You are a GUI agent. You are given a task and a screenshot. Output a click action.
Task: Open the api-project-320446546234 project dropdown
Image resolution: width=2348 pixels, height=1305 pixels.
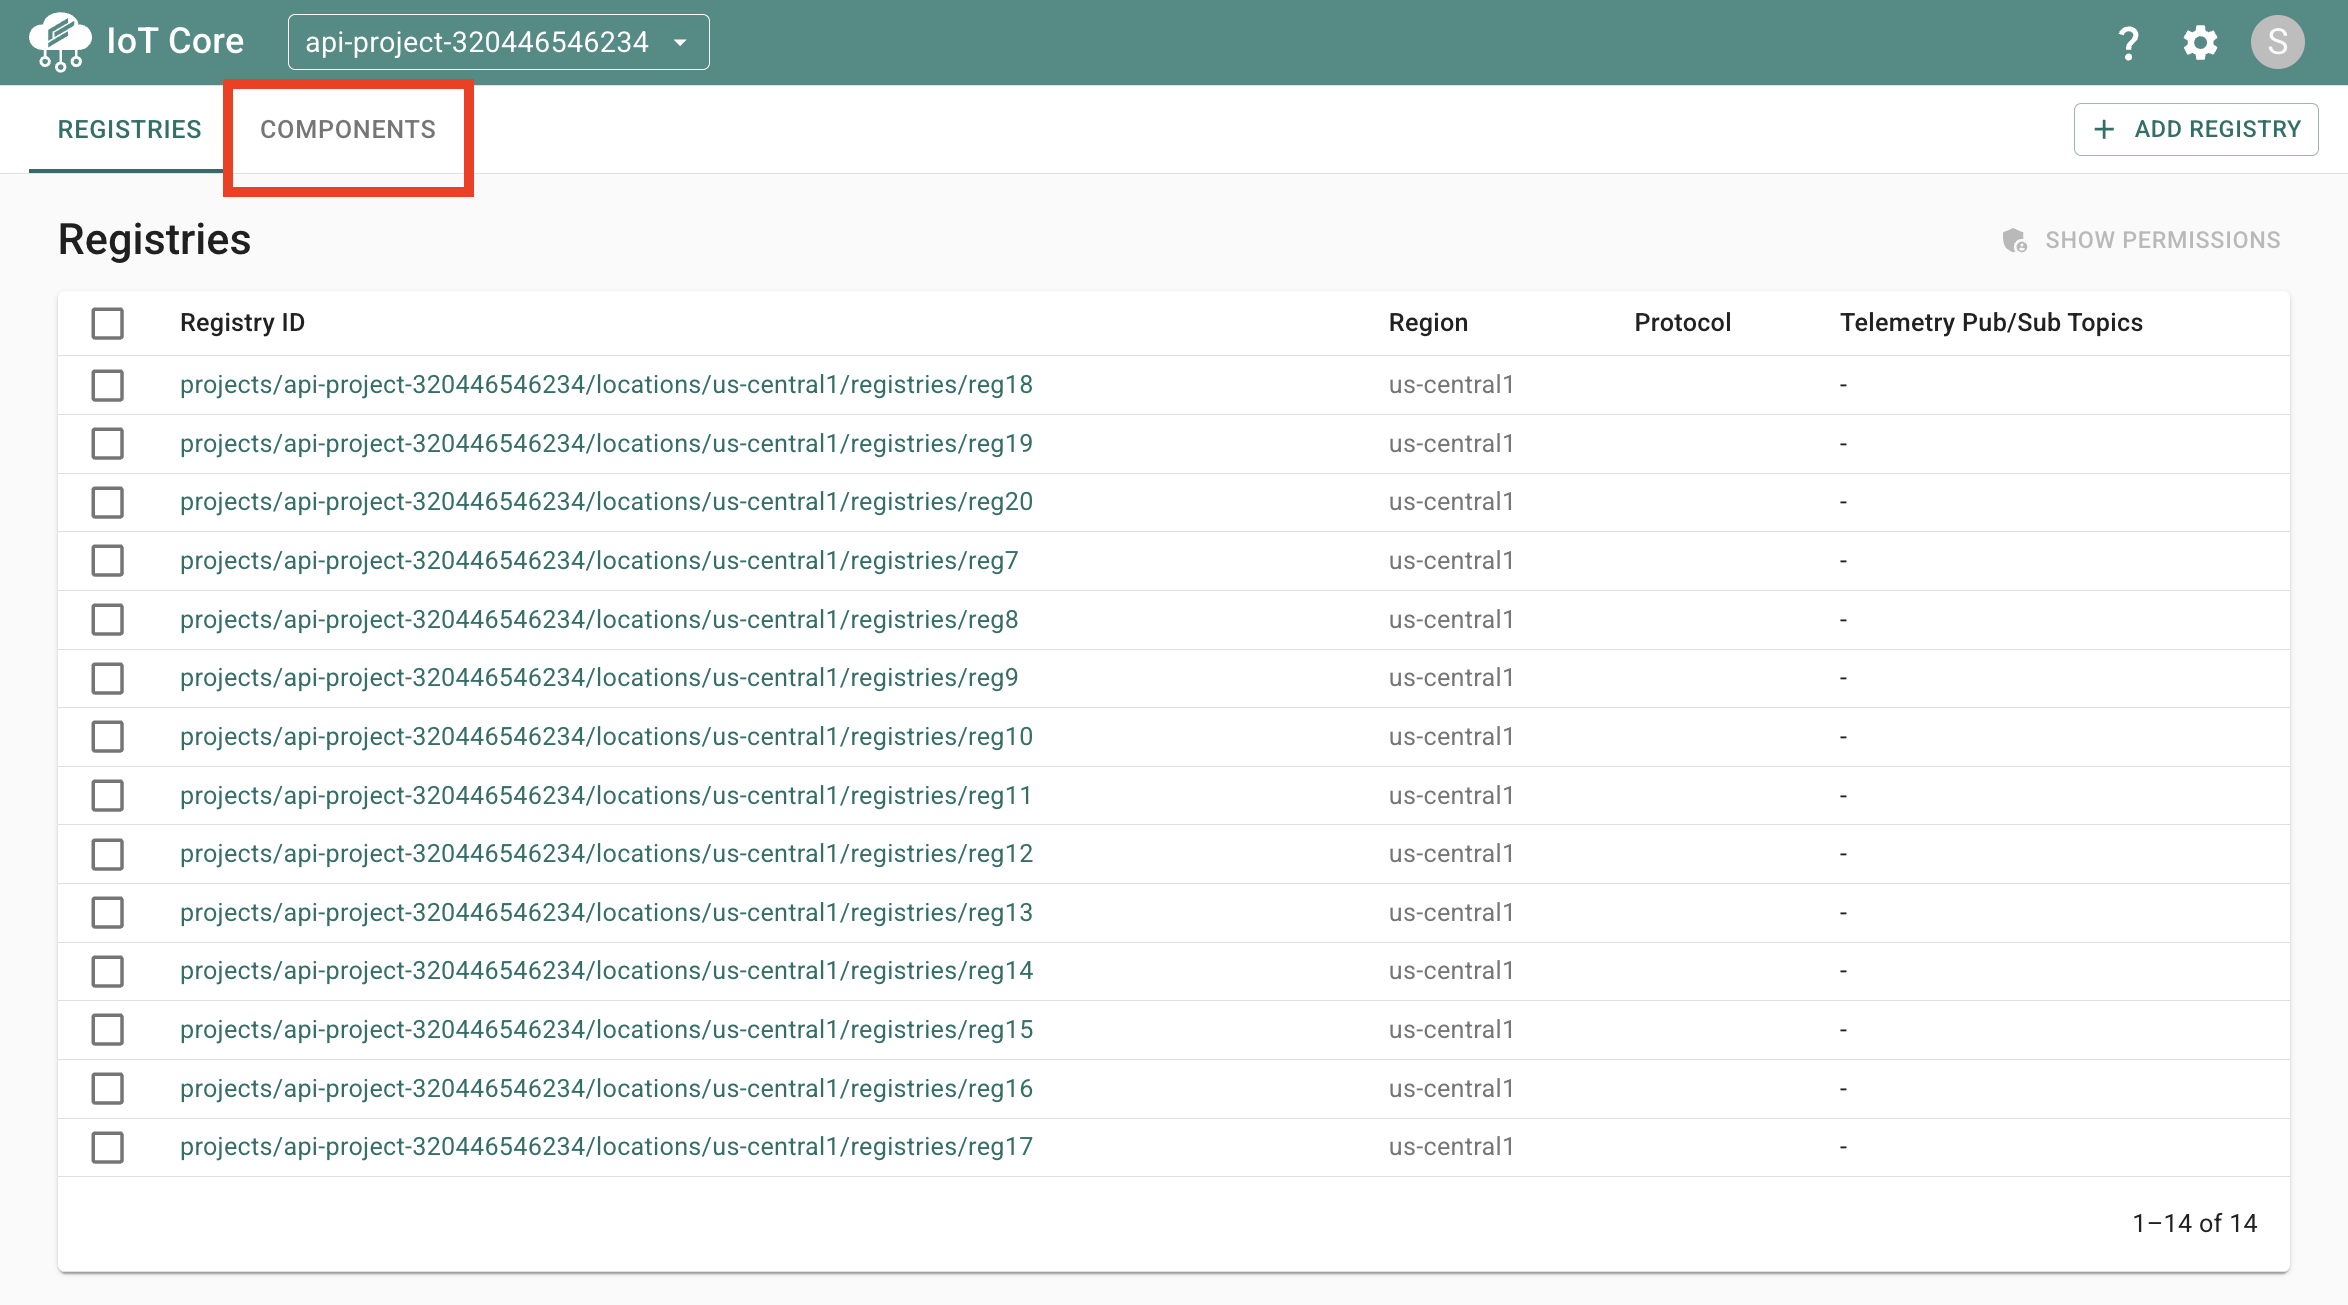point(499,42)
